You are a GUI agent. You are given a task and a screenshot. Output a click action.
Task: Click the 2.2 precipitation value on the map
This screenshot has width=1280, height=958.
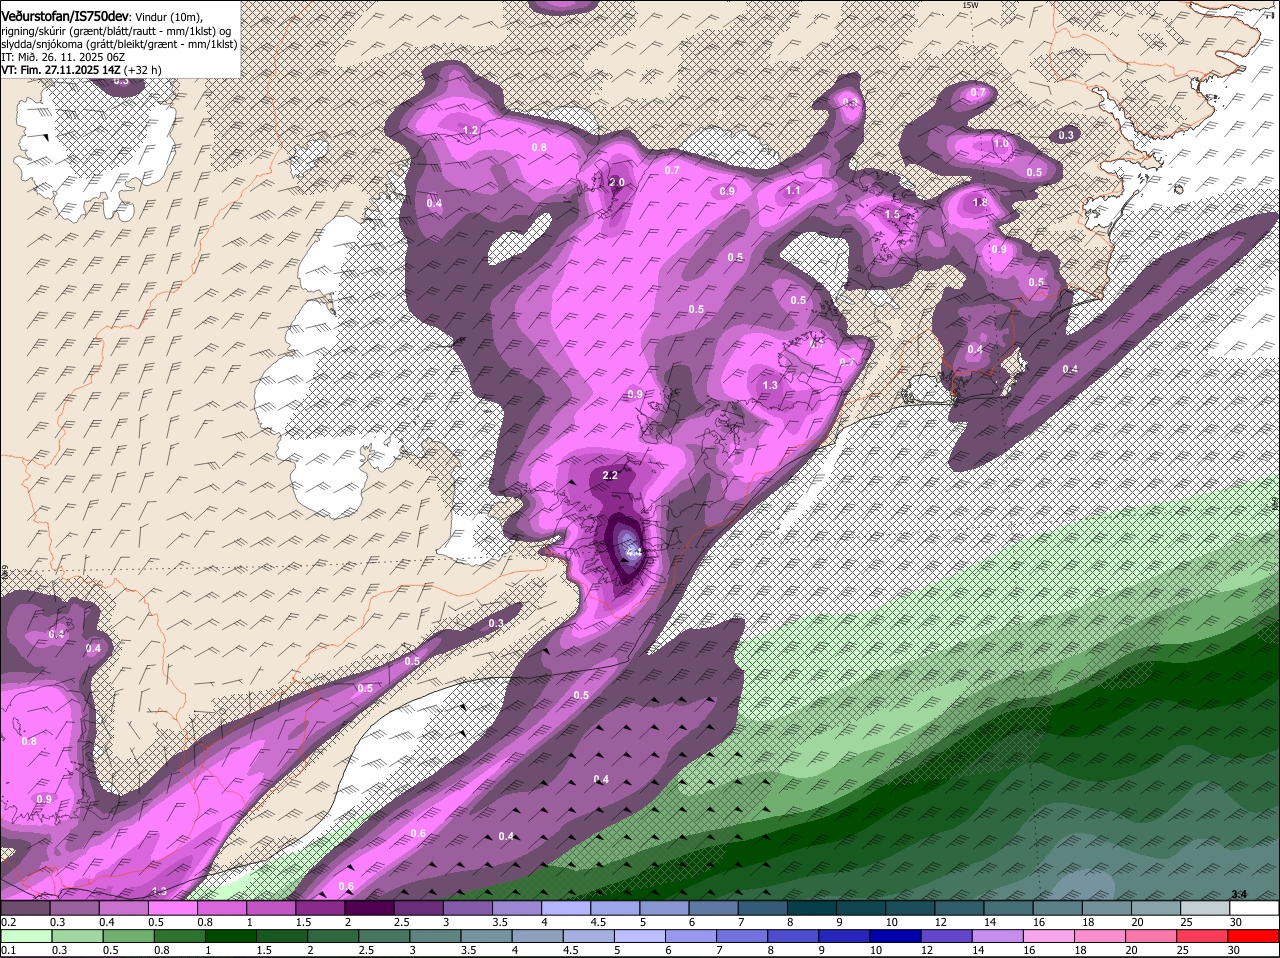[610, 476]
